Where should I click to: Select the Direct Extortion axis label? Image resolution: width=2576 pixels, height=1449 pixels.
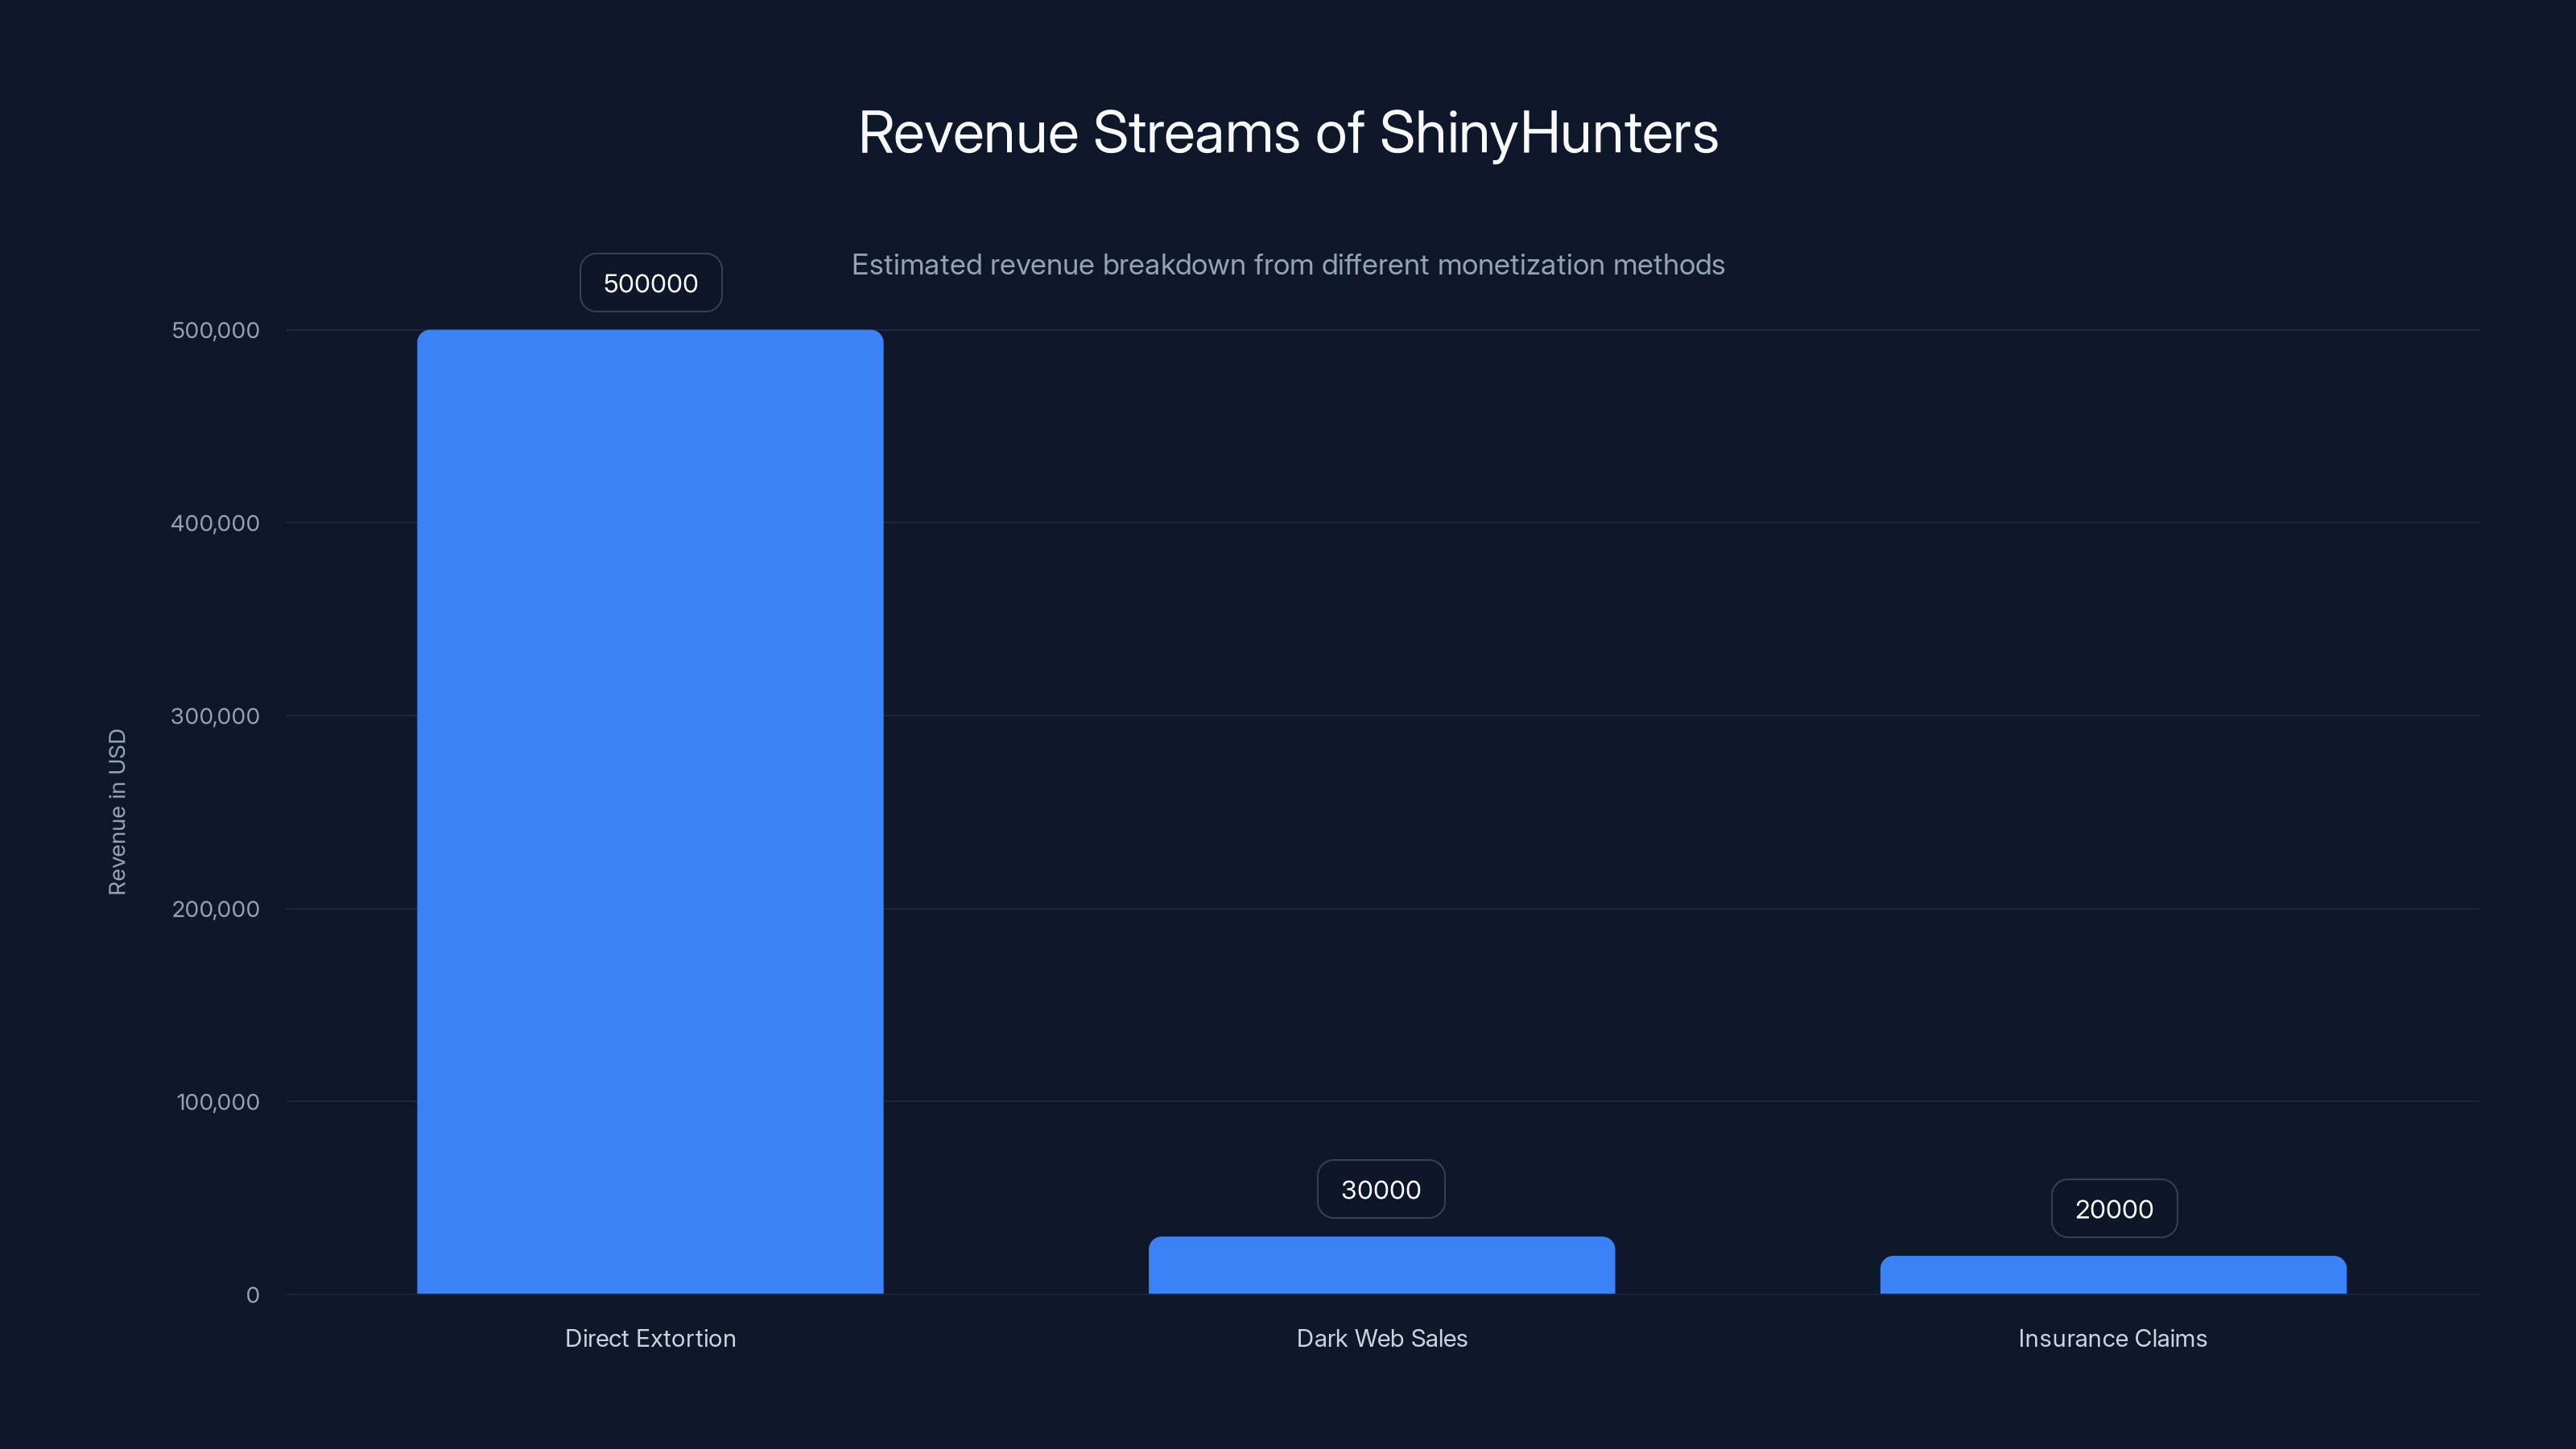tap(650, 1338)
